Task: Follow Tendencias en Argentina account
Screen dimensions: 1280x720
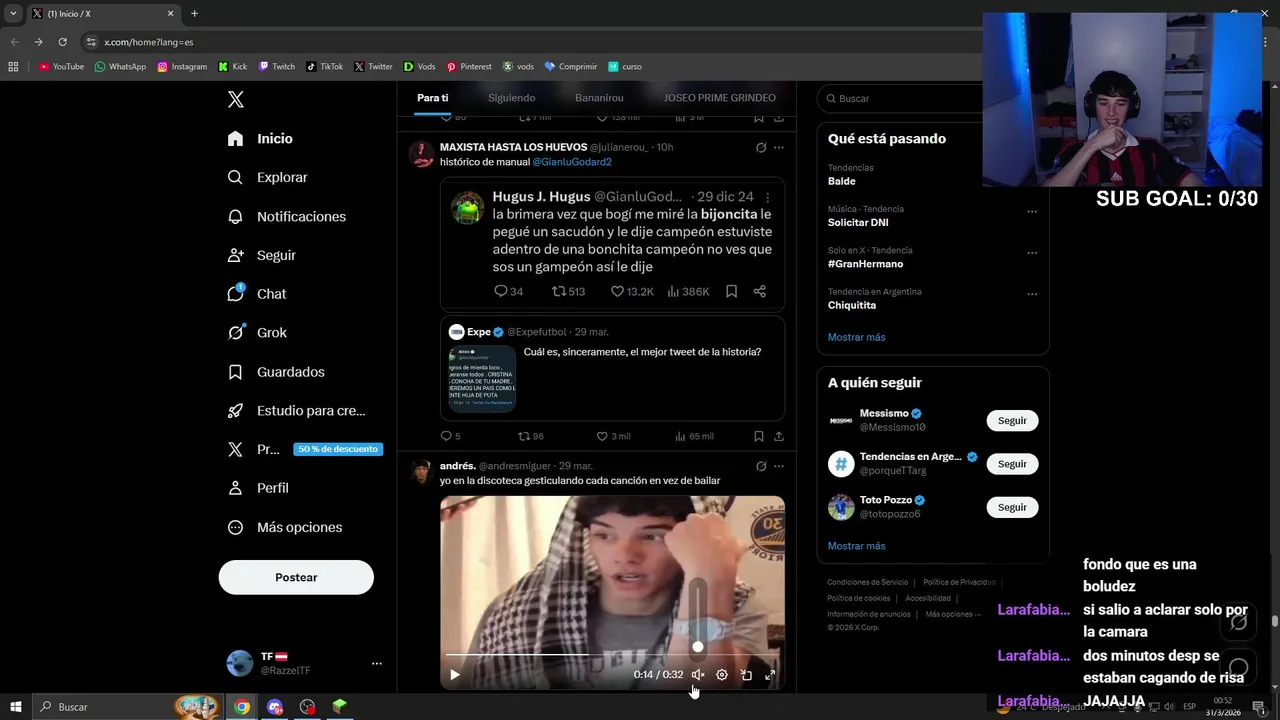Action: click(1012, 464)
